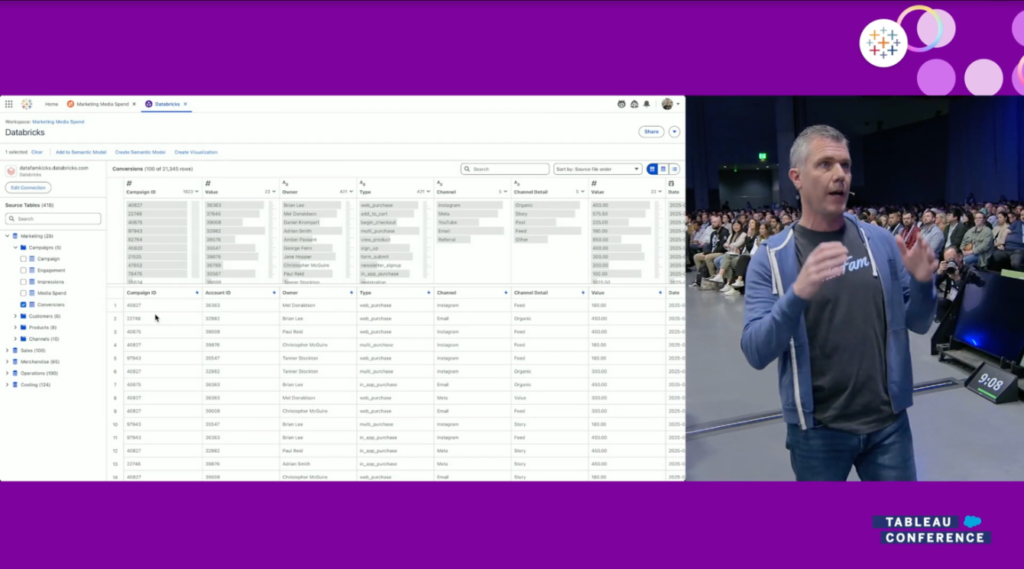
Task: Sort the table by Account ID column
Action: (x=274, y=293)
